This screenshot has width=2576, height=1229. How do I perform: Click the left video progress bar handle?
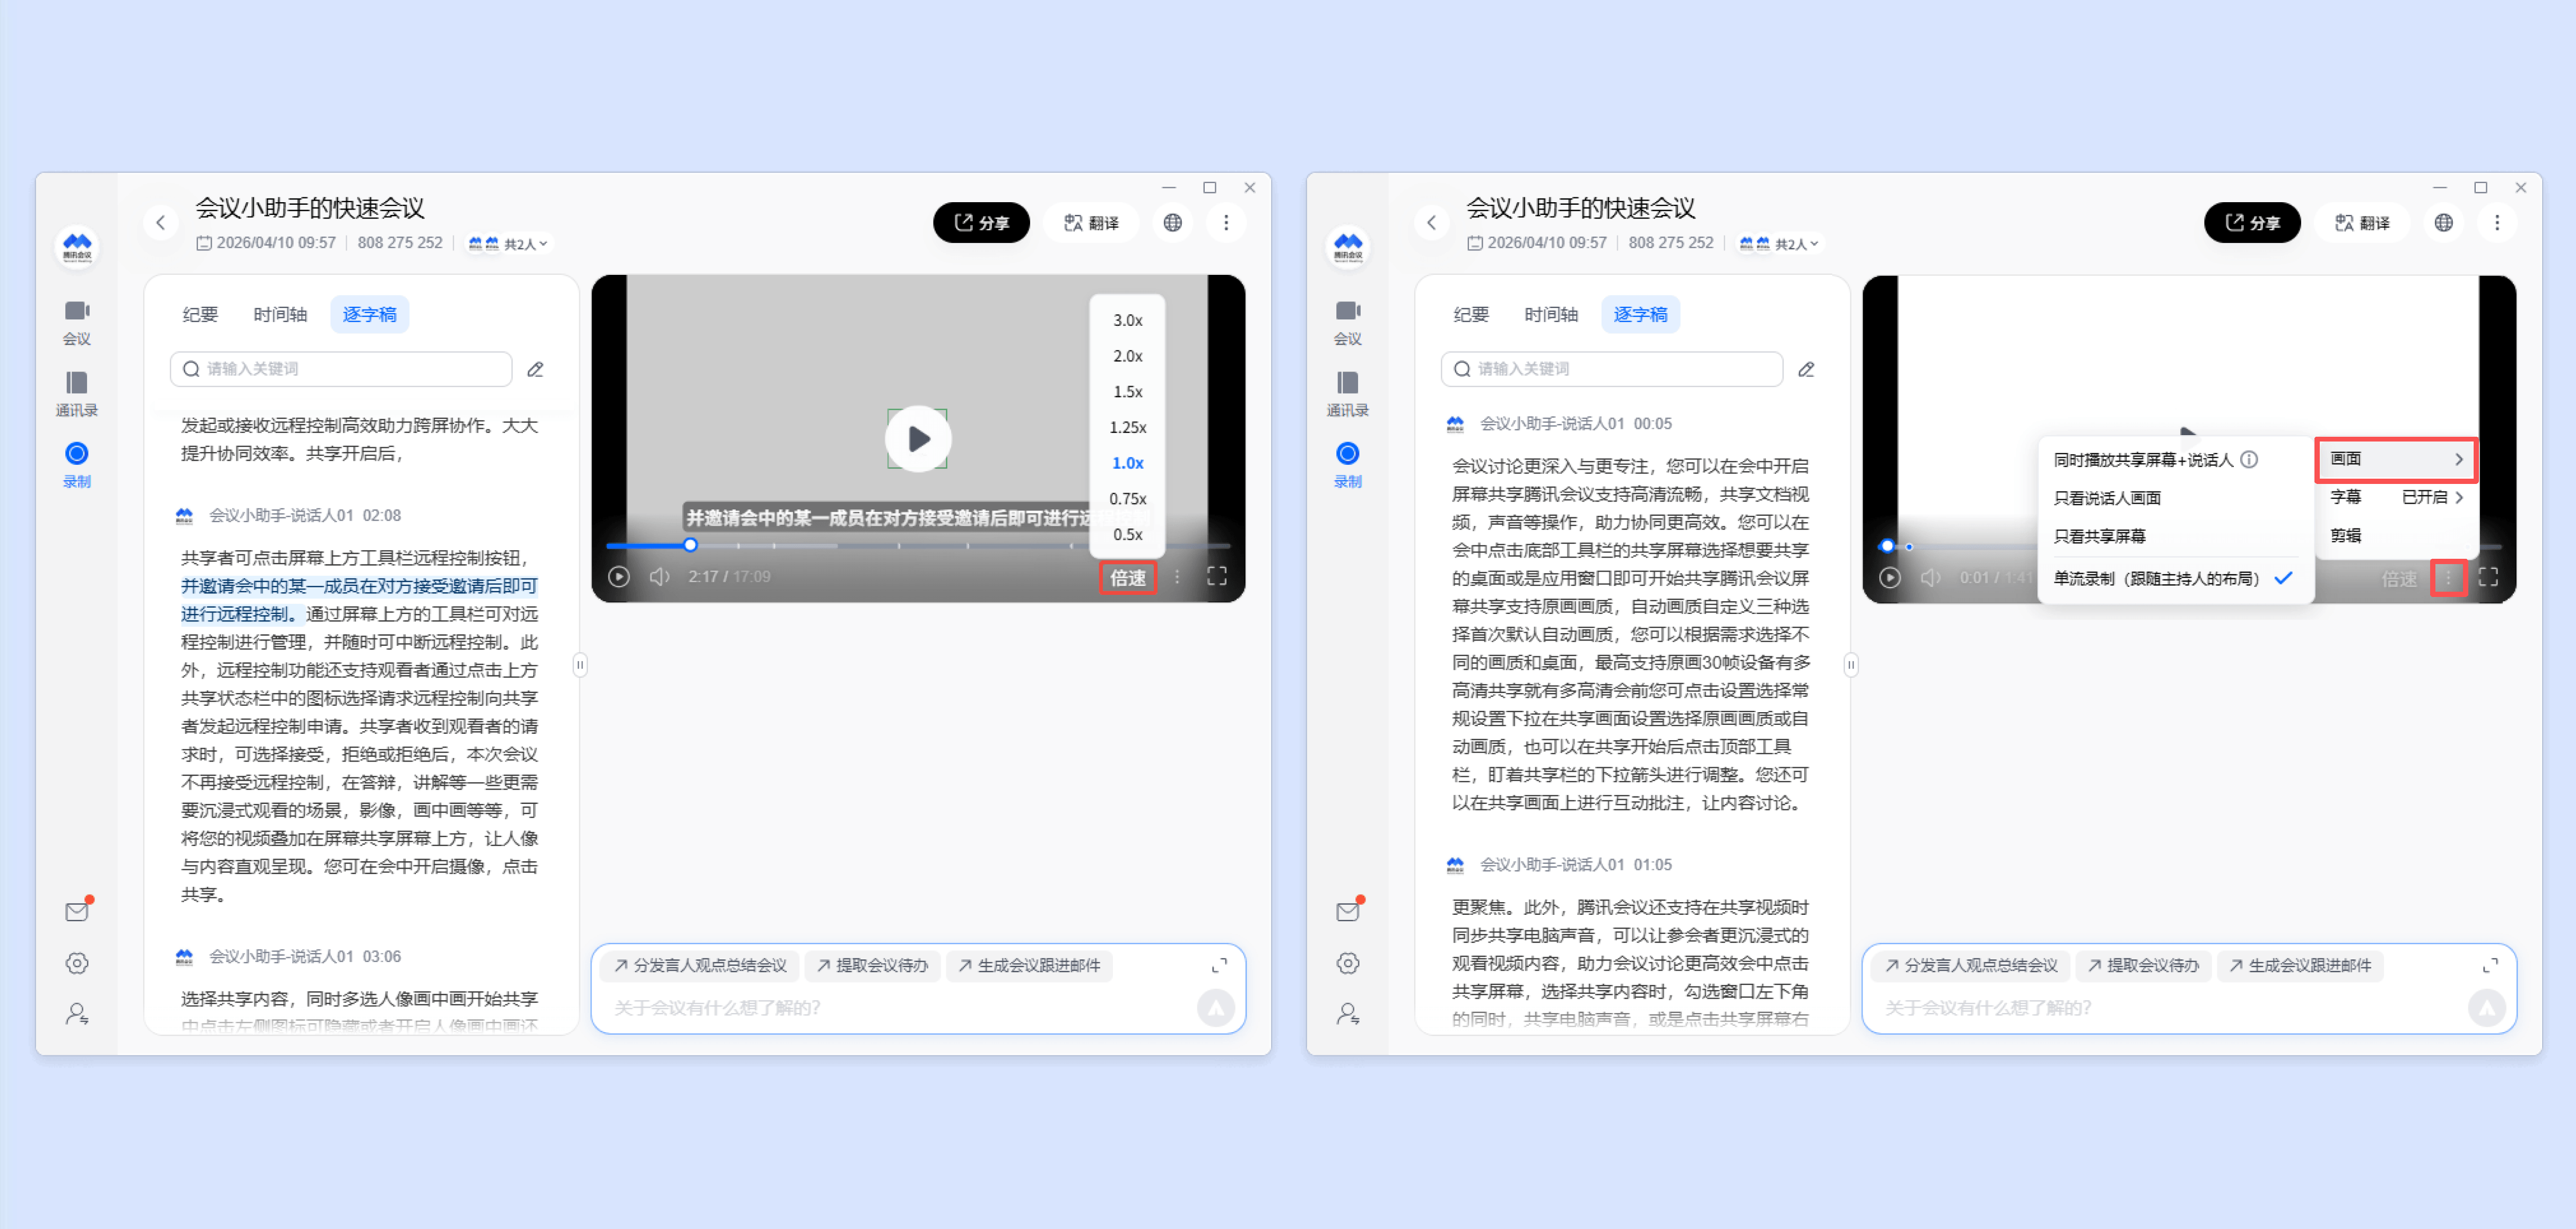(690, 545)
